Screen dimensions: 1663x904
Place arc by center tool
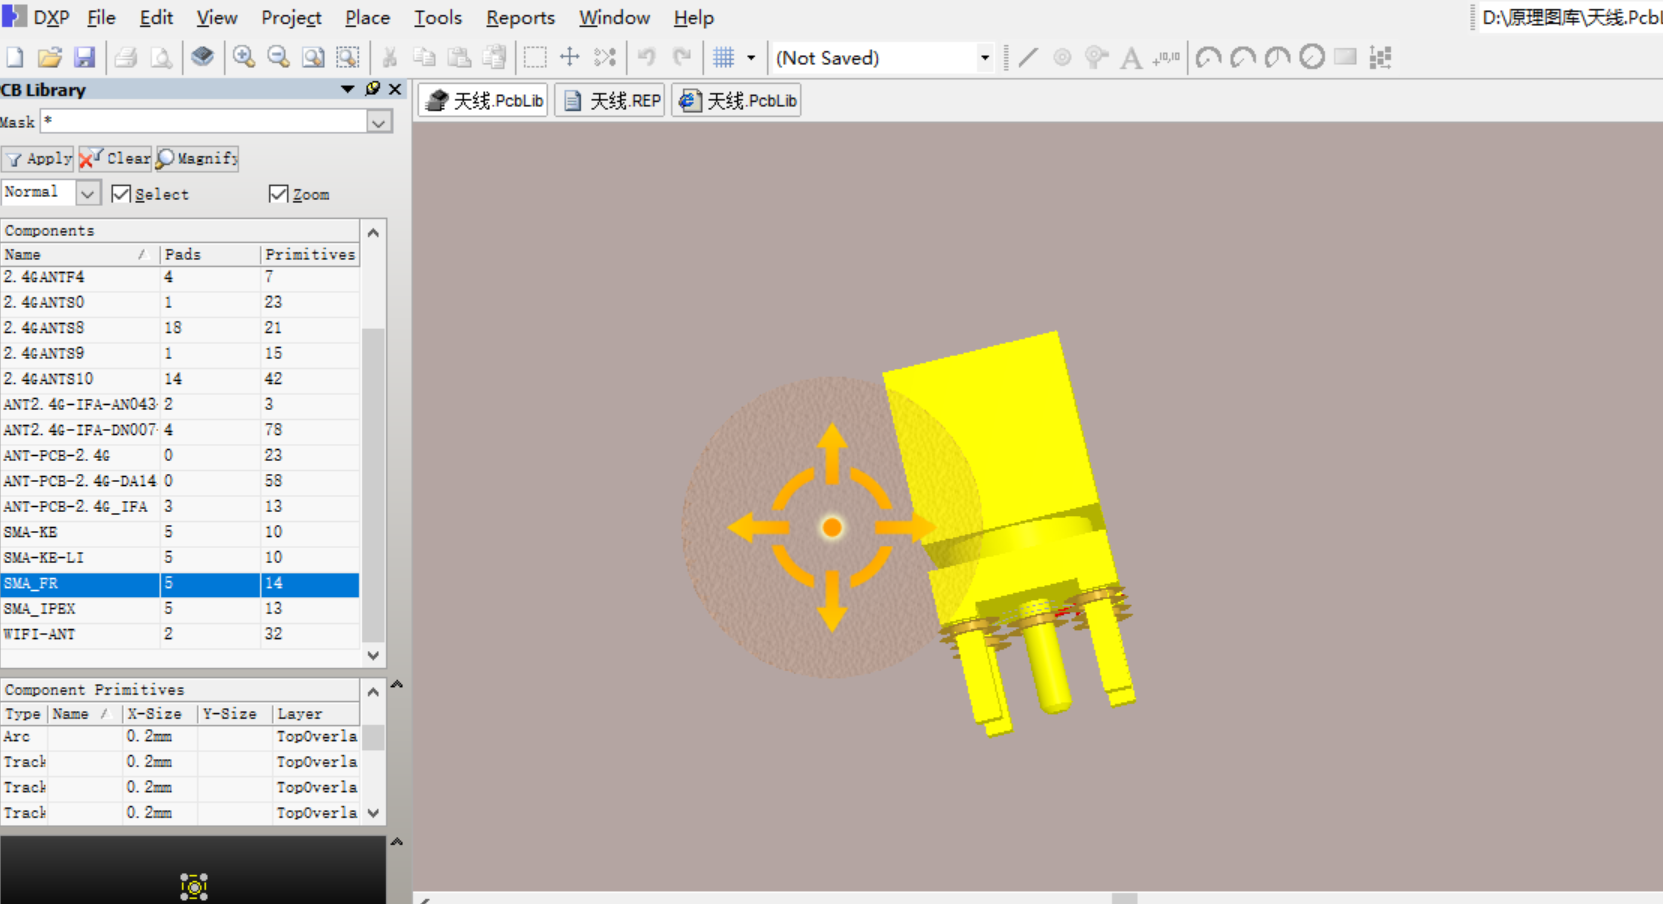pos(1208,57)
